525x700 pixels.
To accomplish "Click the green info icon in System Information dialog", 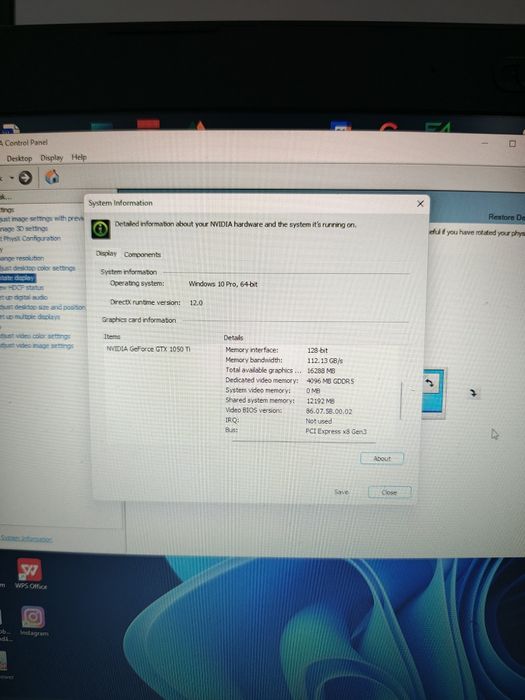I will pyautogui.click(x=100, y=229).
